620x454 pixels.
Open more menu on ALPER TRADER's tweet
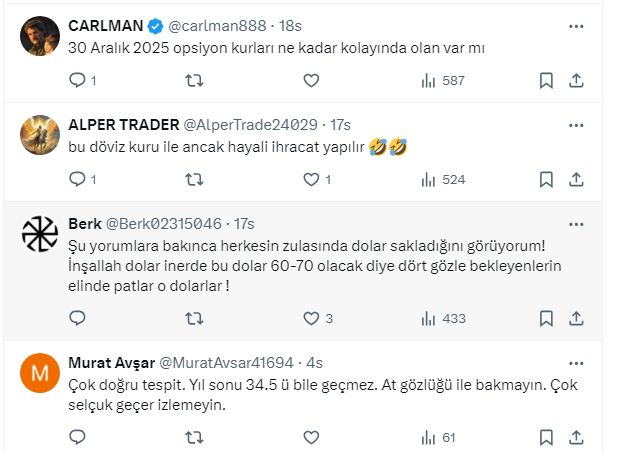tap(577, 125)
